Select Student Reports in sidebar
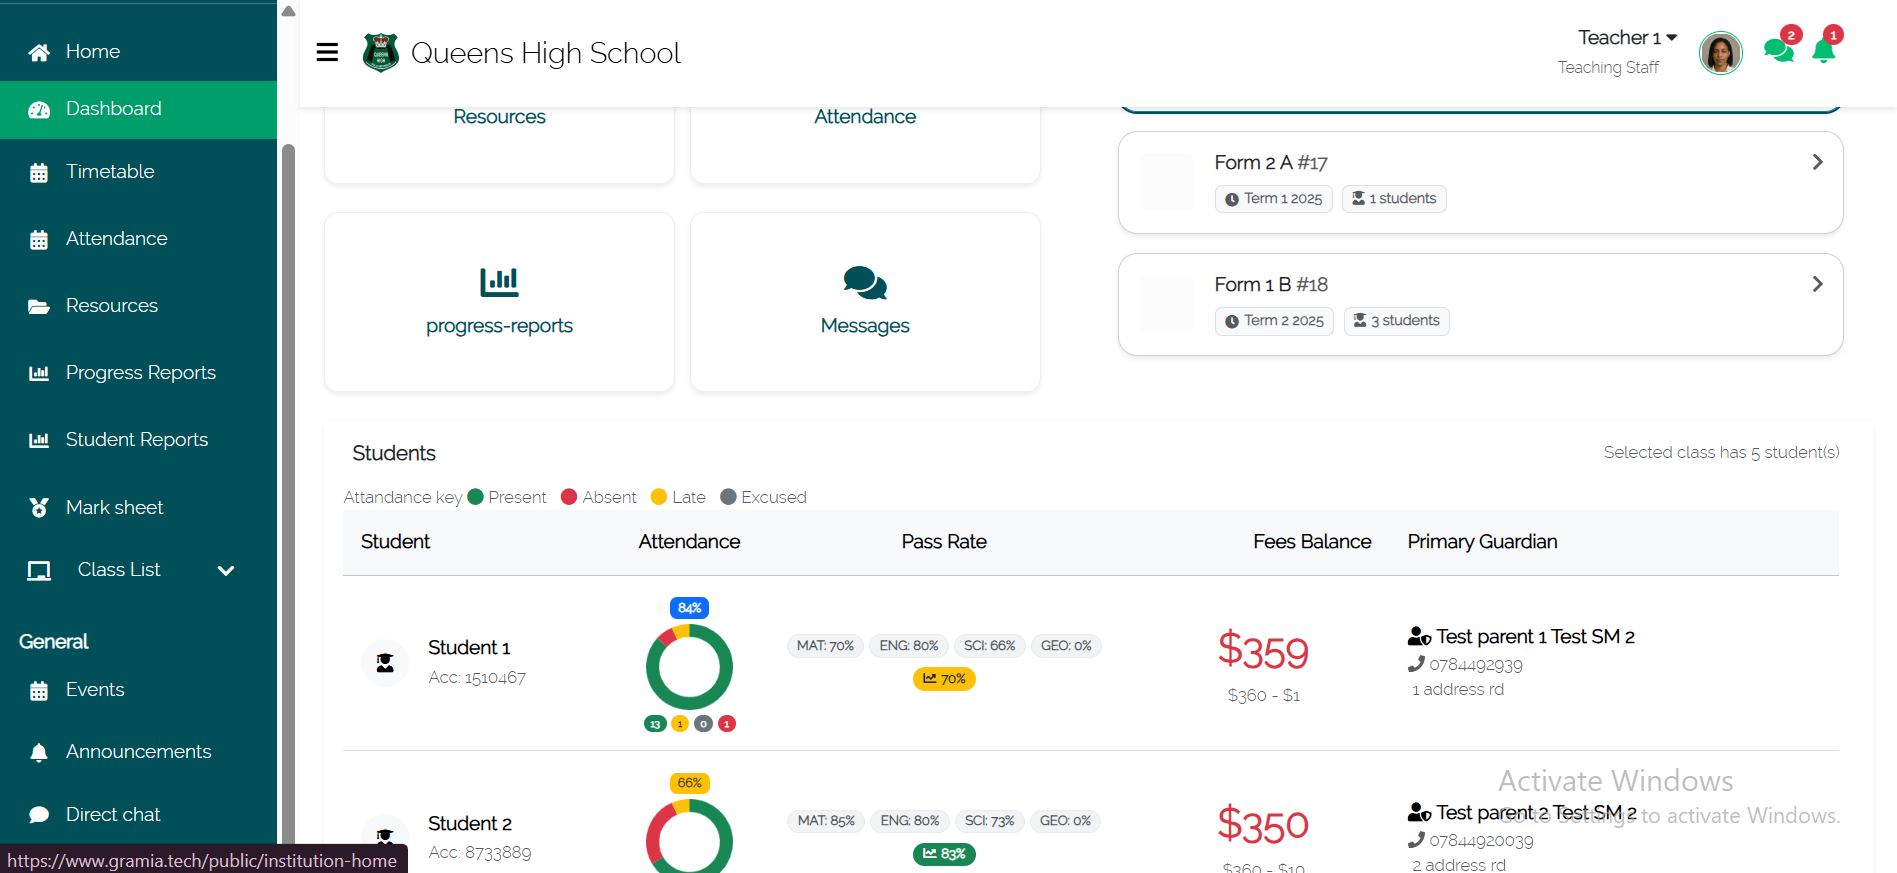Viewport: 1897px width, 873px height. [136, 440]
